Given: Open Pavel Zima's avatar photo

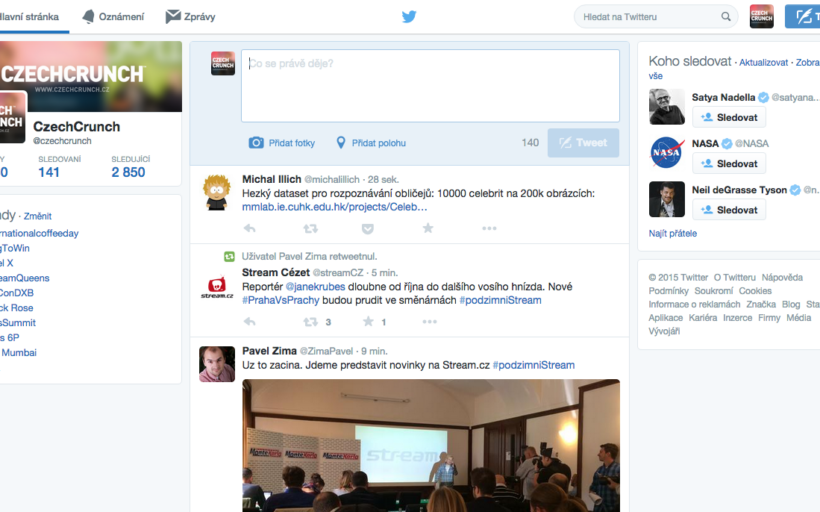Looking at the screenshot, I should tap(217, 364).
